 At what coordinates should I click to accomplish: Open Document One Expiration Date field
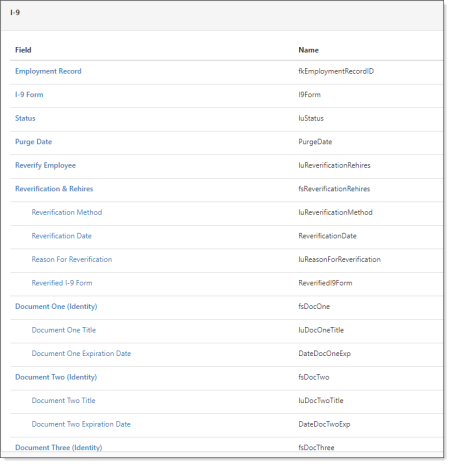[x=81, y=353]
